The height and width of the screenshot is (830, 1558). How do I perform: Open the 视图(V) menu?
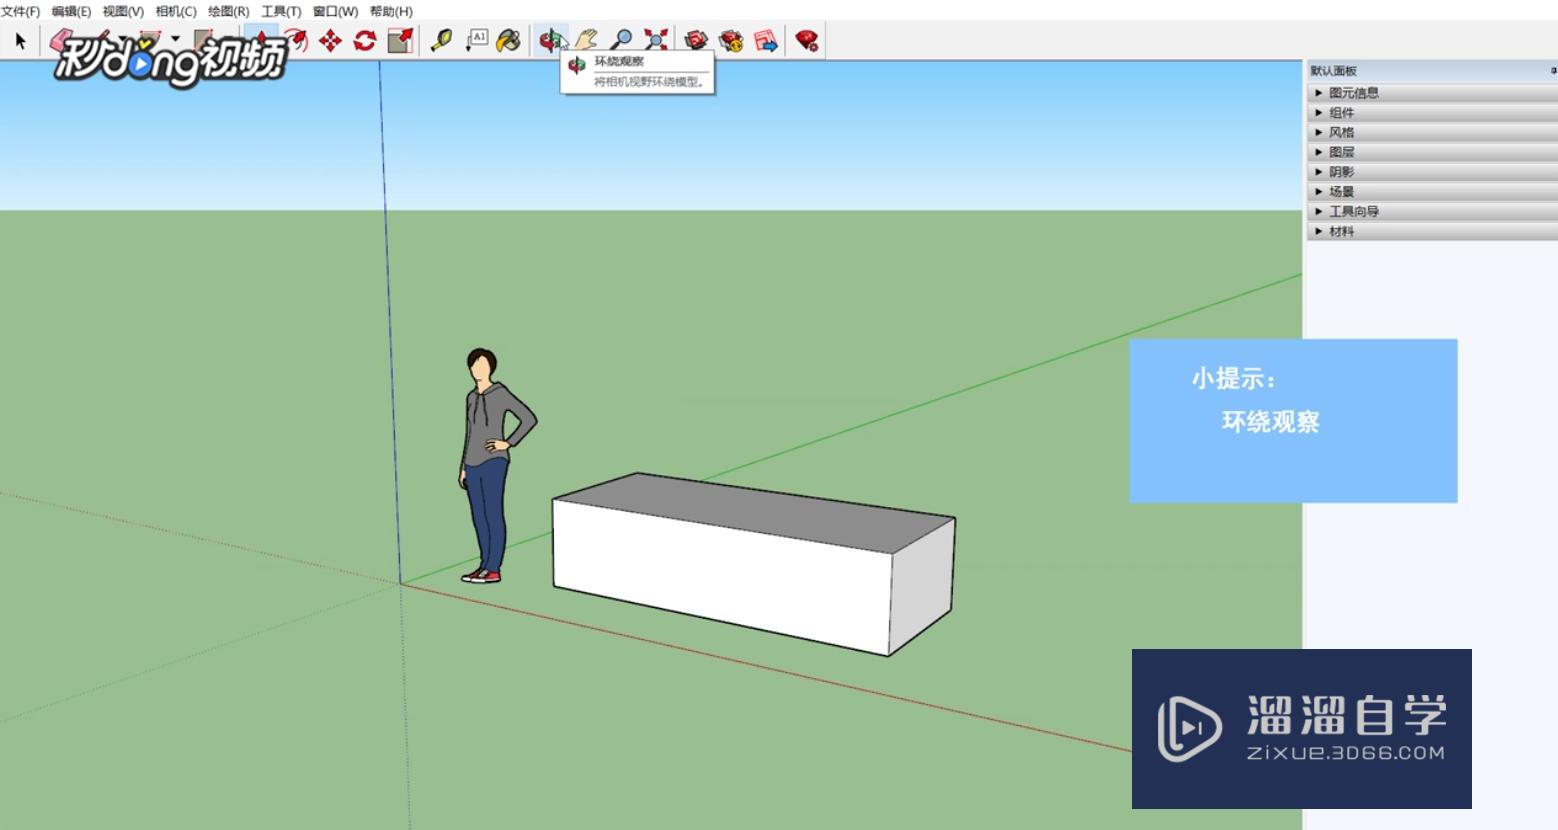coord(123,11)
